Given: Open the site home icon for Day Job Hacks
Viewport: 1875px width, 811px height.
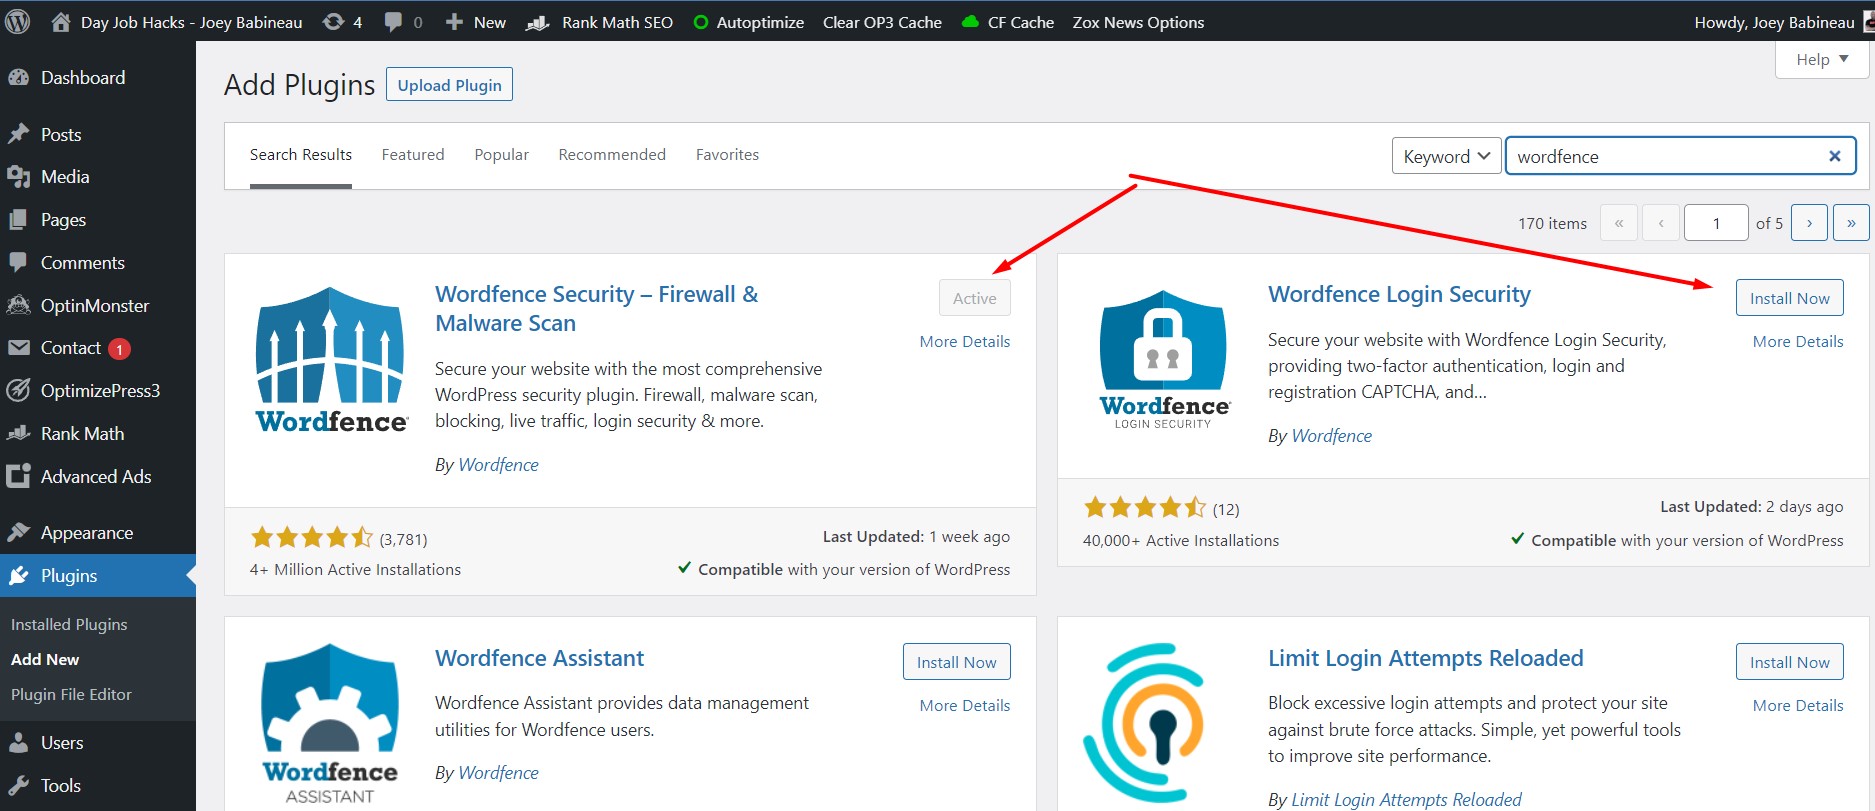Looking at the screenshot, I should point(61,22).
